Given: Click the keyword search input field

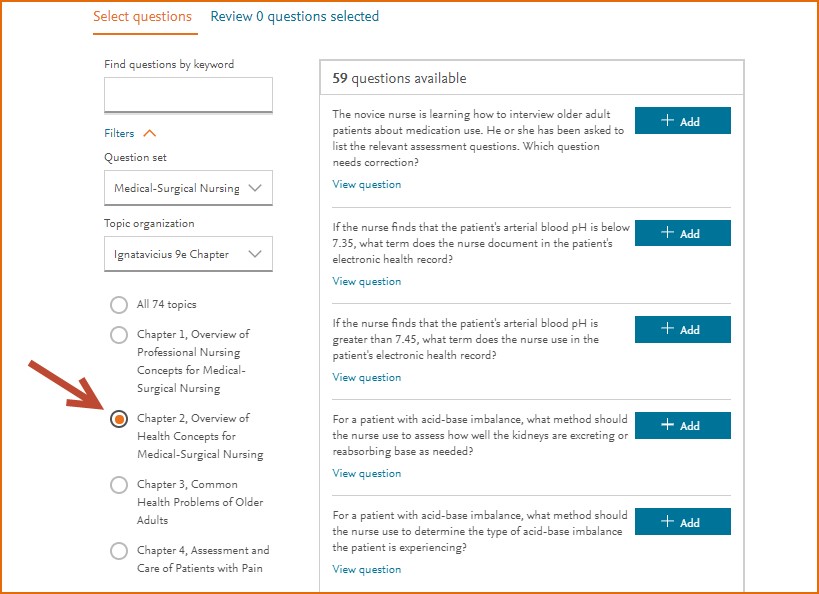Looking at the screenshot, I should pos(188,94).
